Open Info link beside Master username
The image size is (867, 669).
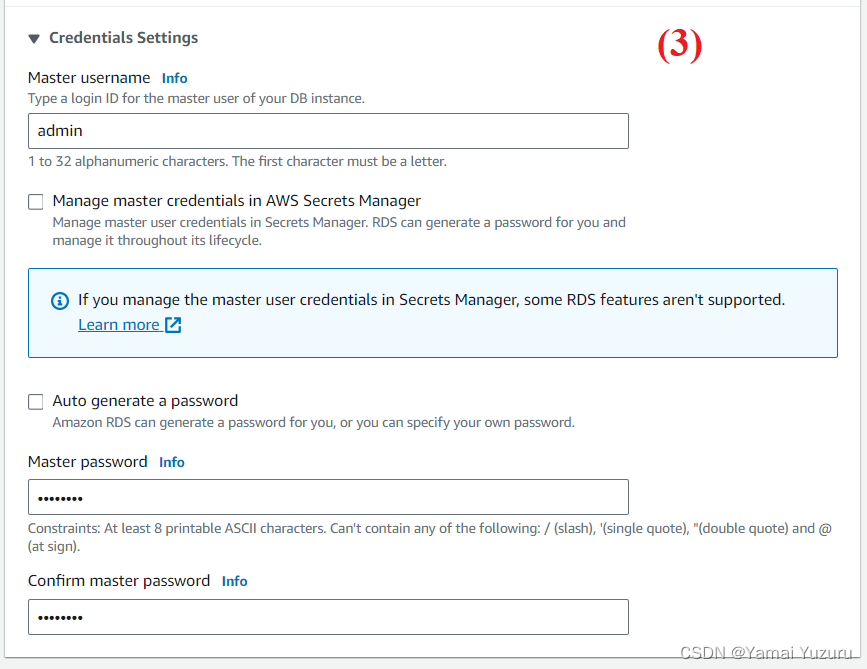(x=174, y=78)
